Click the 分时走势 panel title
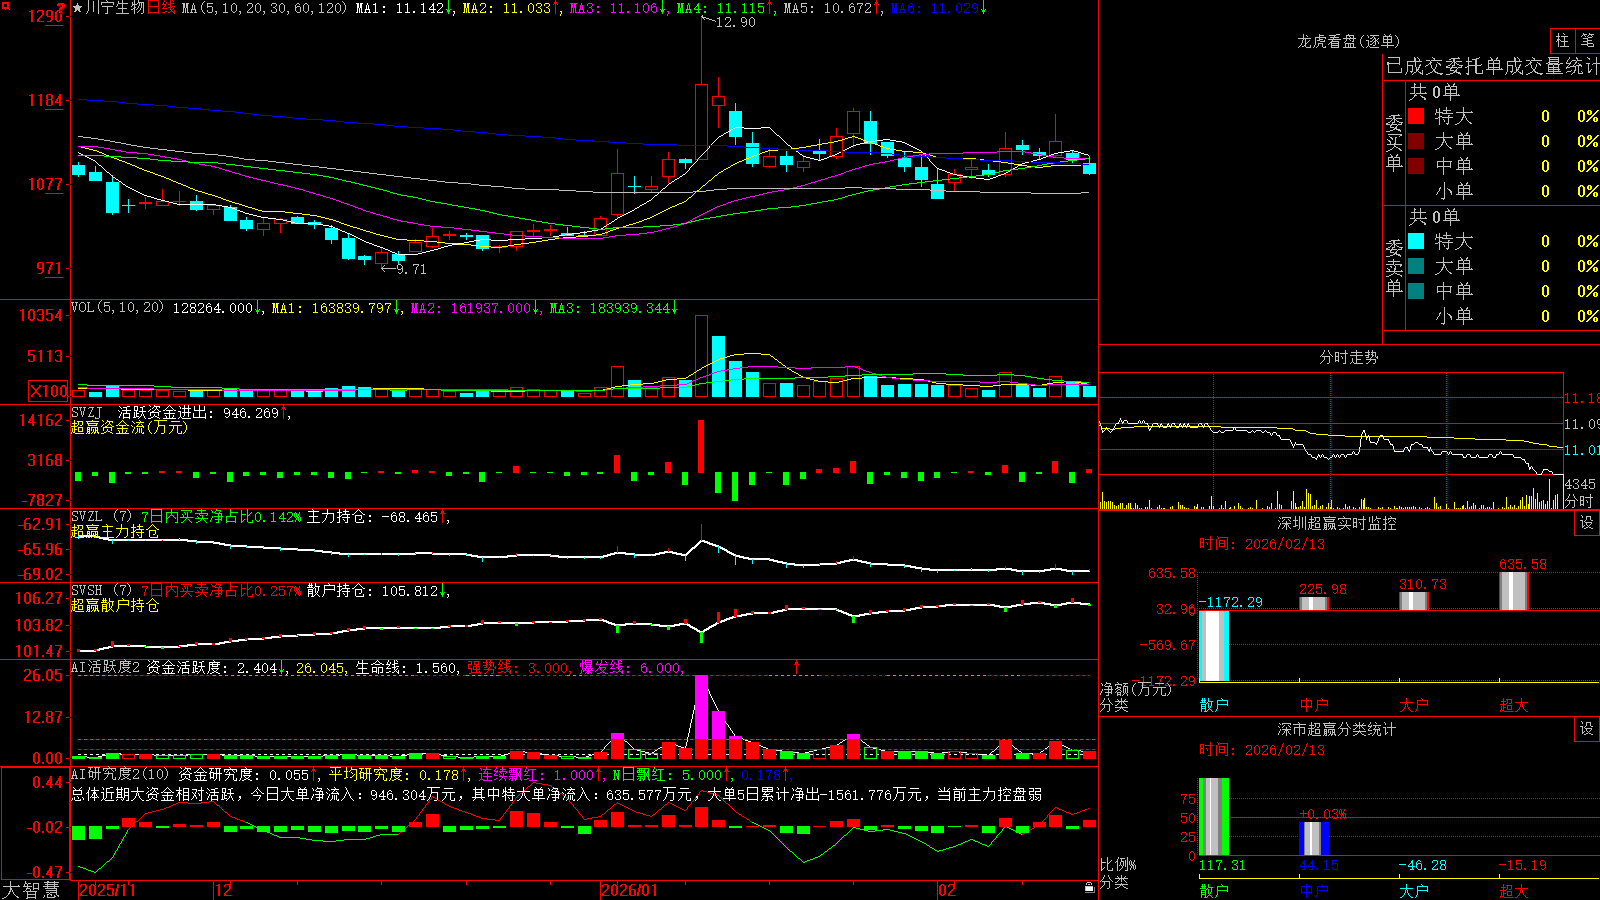The height and width of the screenshot is (900, 1600). pos(1348,357)
